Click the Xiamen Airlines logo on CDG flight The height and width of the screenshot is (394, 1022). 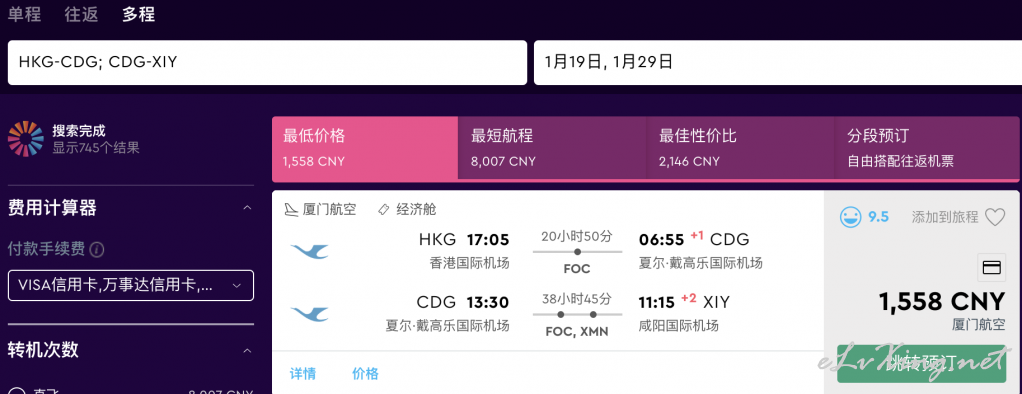click(x=309, y=314)
